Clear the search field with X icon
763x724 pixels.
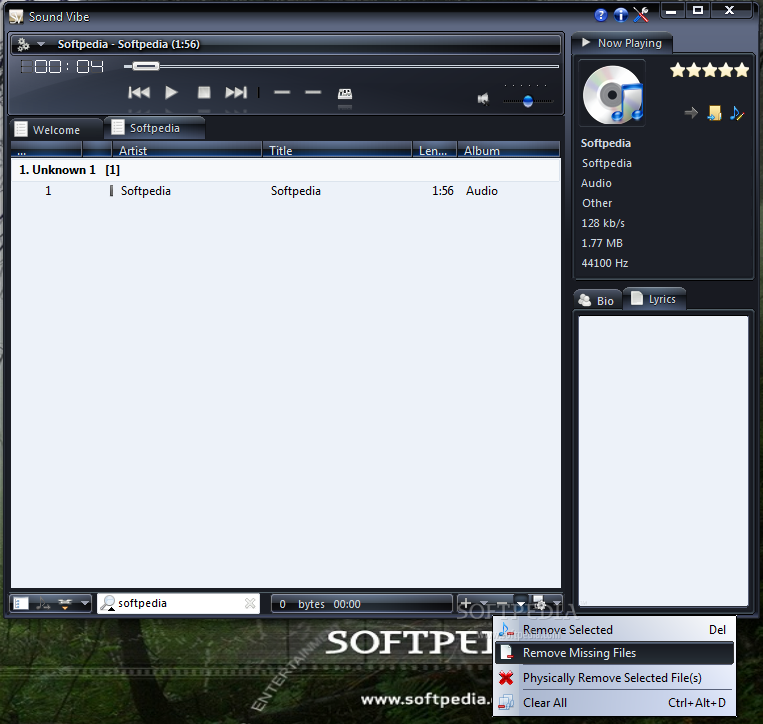pyautogui.click(x=250, y=603)
